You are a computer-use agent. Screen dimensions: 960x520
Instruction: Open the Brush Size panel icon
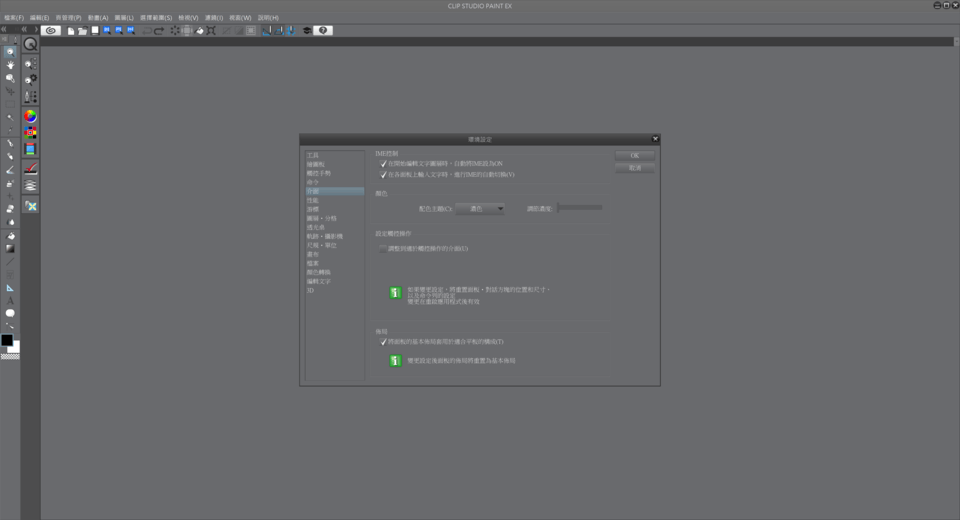tap(30, 96)
